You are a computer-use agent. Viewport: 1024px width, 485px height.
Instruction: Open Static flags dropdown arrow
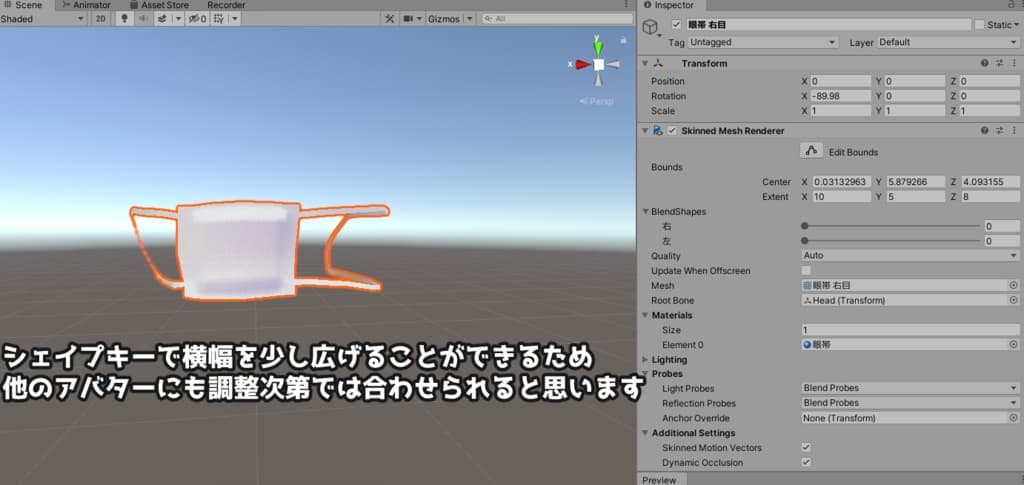pos(1017,25)
